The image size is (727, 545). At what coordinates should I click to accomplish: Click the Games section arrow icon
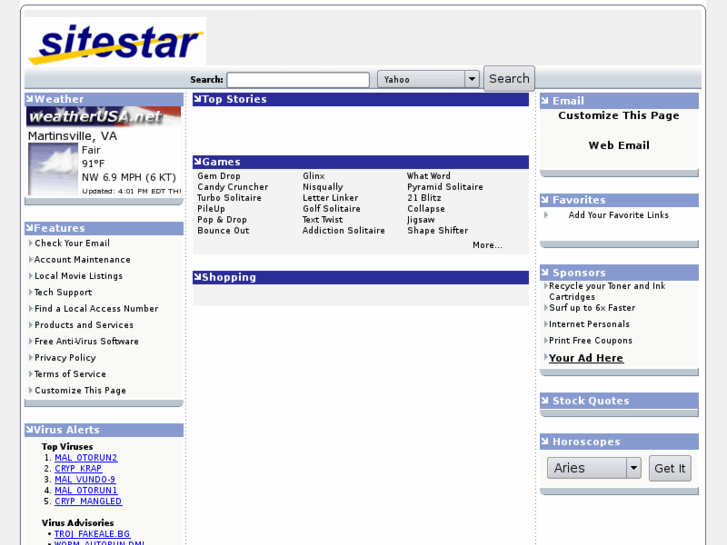198,161
